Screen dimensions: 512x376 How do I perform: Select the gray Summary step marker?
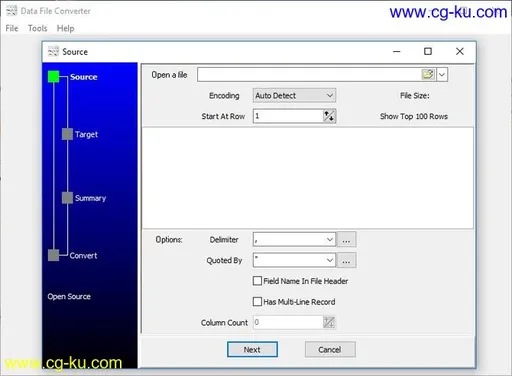coord(67,198)
